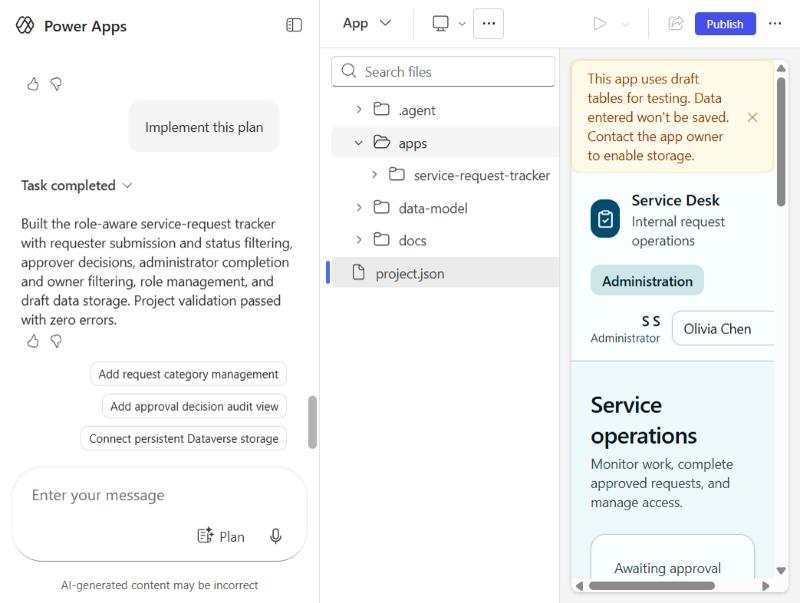
Task: Click the project.json file icon
Action: [x=359, y=272]
